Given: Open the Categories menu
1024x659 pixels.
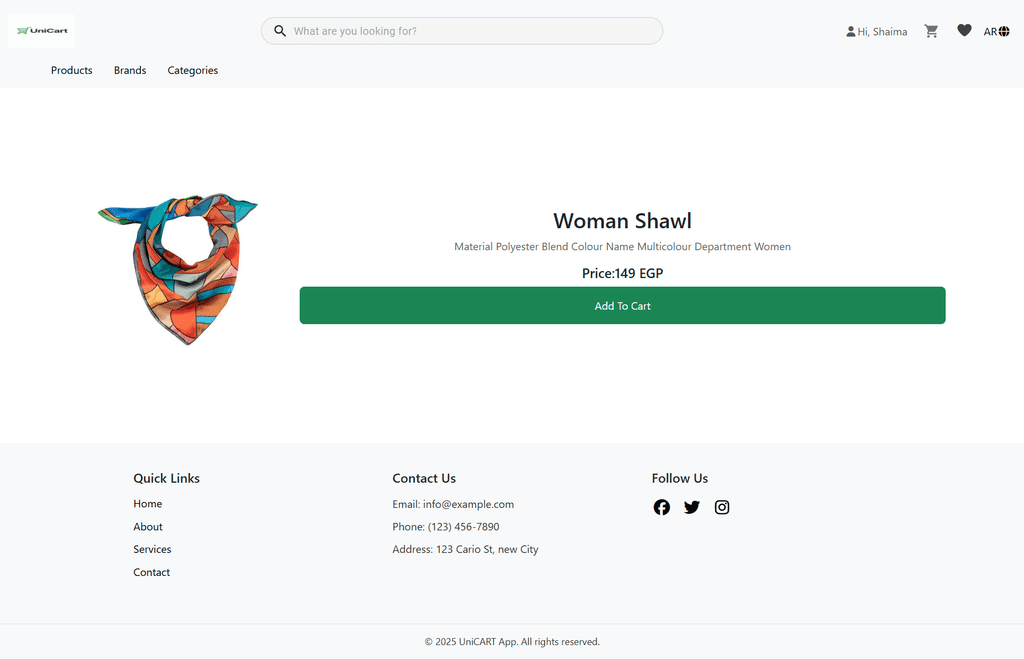Looking at the screenshot, I should pyautogui.click(x=193, y=71).
